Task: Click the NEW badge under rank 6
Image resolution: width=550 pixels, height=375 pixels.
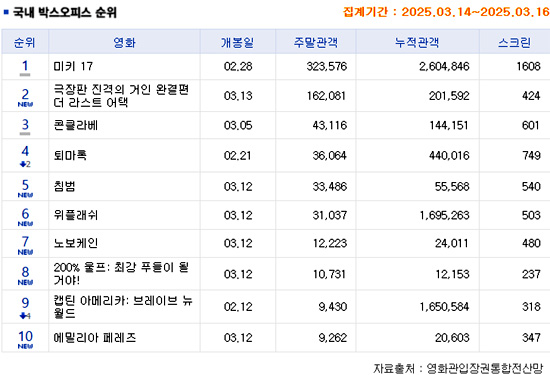Action: click(25, 224)
